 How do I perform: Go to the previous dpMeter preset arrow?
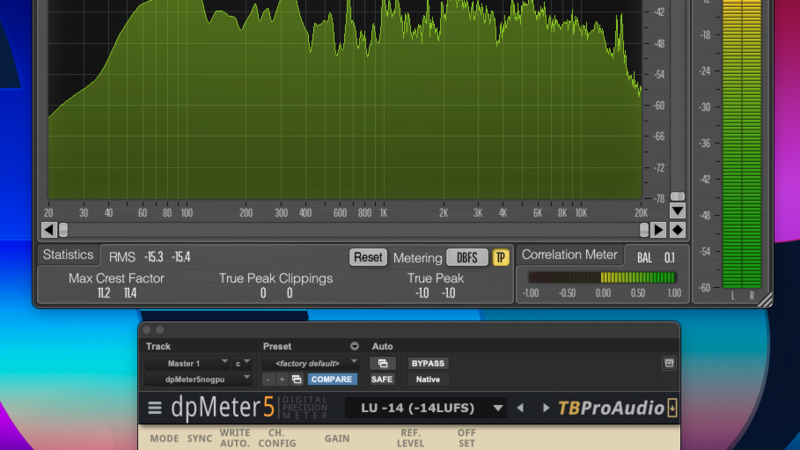pos(520,408)
